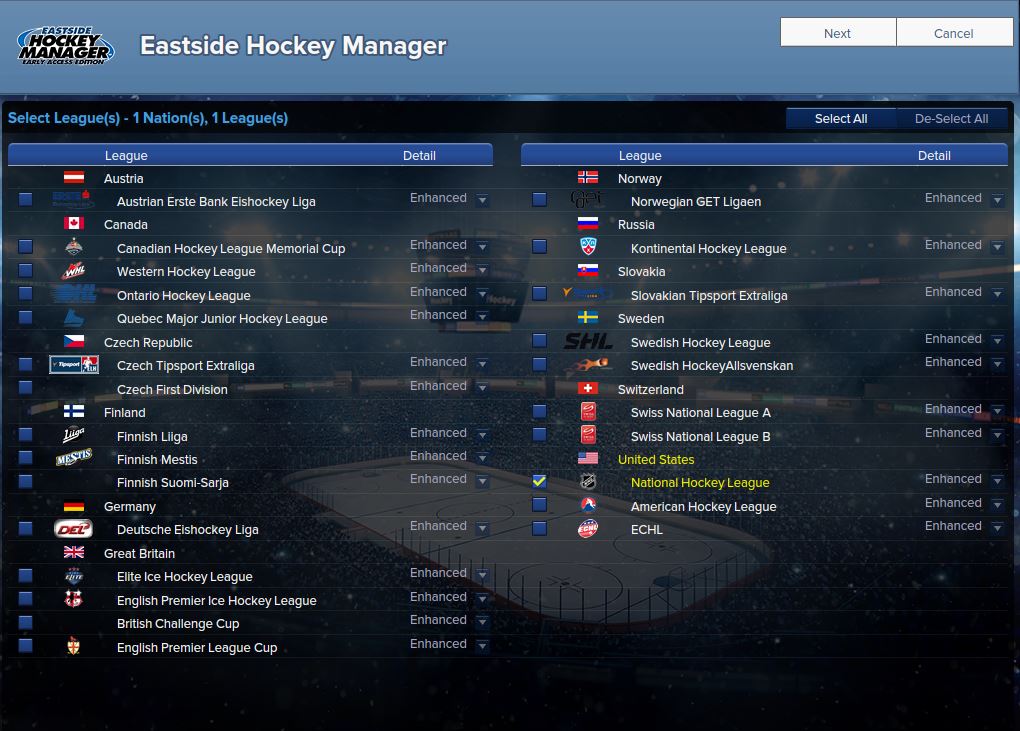Click the Select All button

[841, 118]
